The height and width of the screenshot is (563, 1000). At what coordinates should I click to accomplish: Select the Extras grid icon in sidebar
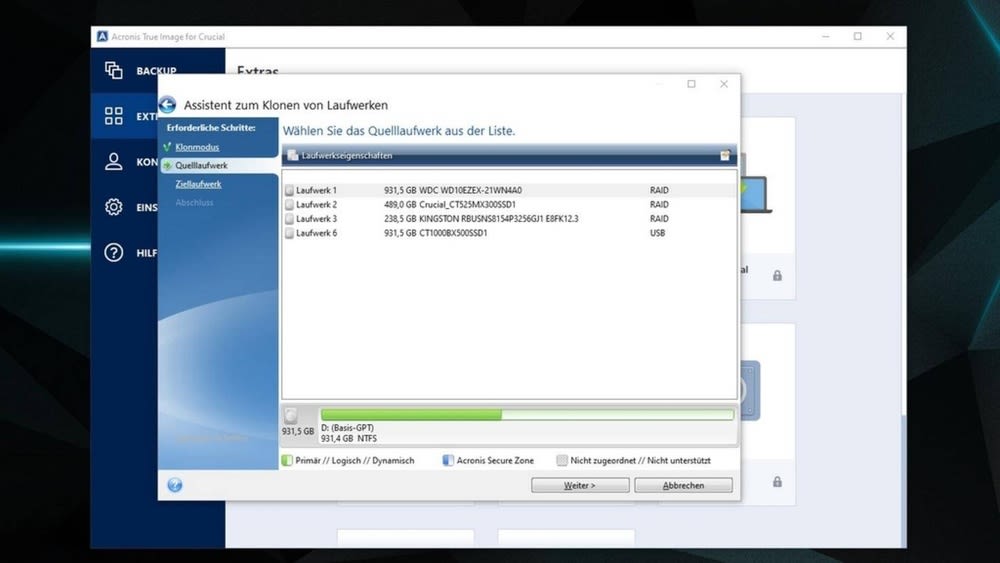point(114,115)
